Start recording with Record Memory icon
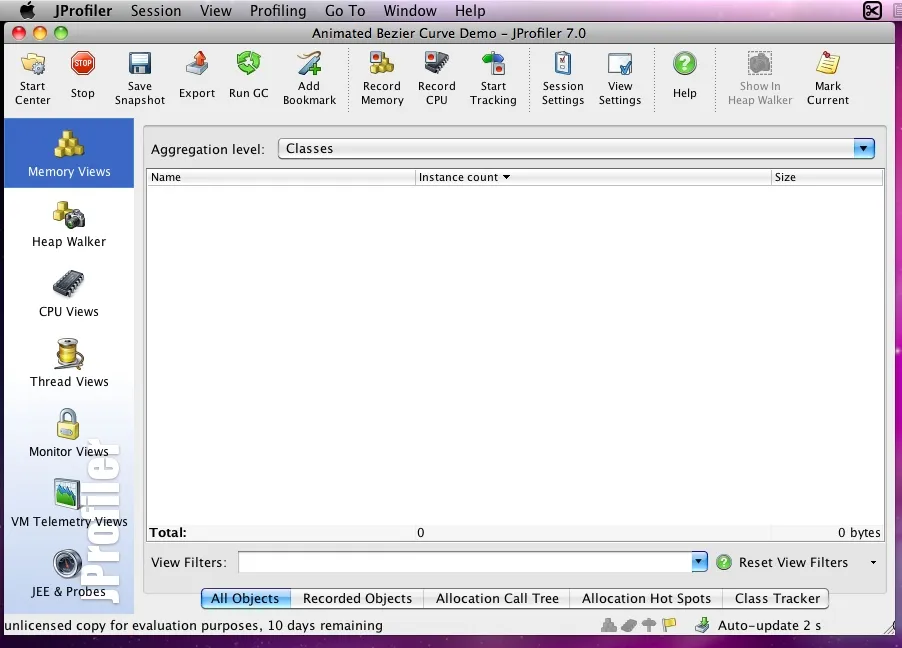 pos(382,64)
